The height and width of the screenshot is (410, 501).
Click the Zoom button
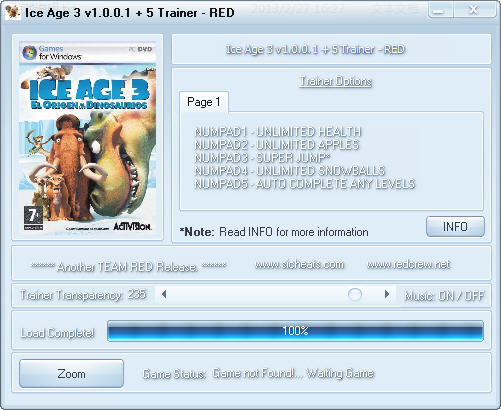pyautogui.click(x=71, y=374)
